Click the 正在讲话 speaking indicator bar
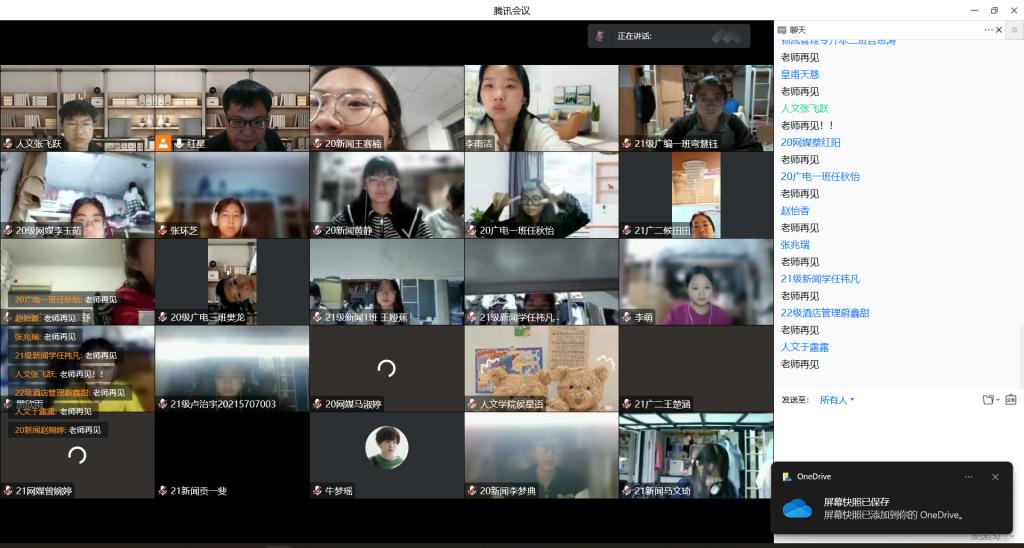The width and height of the screenshot is (1024, 548). point(668,36)
